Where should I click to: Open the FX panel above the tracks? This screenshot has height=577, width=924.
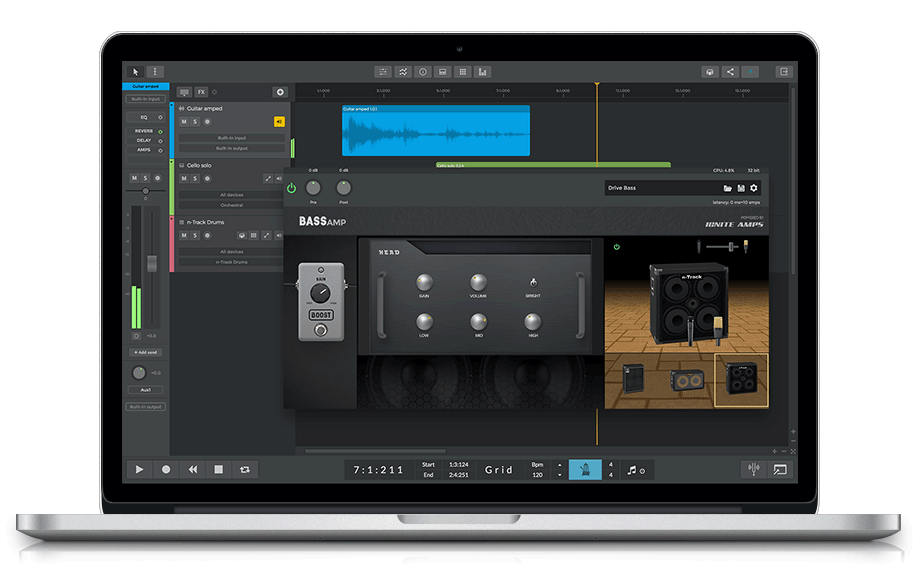200,91
